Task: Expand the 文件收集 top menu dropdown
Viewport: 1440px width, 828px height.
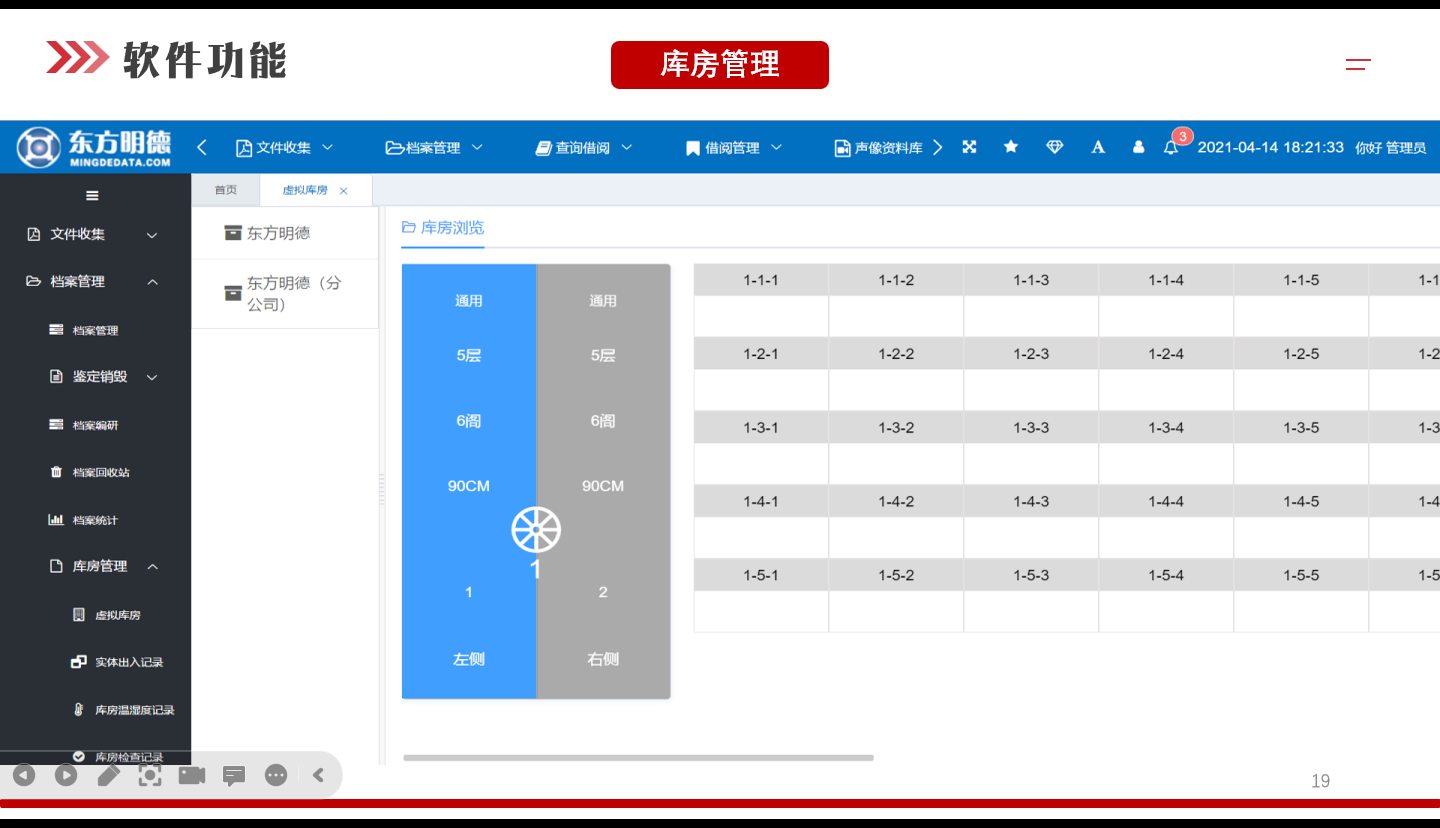Action: [x=285, y=148]
